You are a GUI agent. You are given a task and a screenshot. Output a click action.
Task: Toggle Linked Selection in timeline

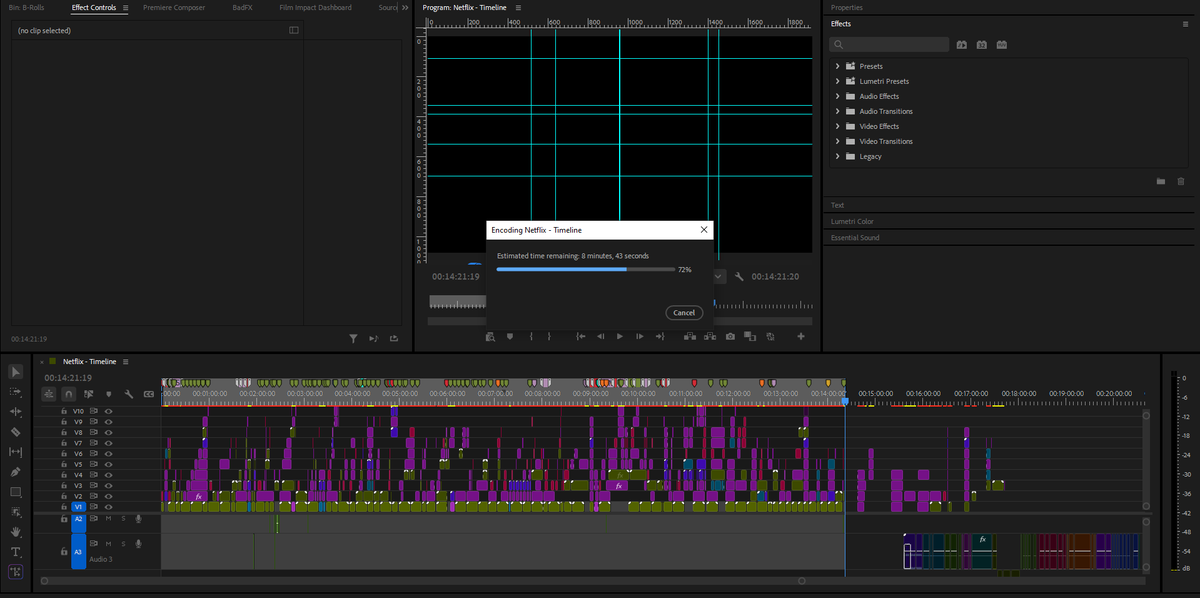[89, 394]
